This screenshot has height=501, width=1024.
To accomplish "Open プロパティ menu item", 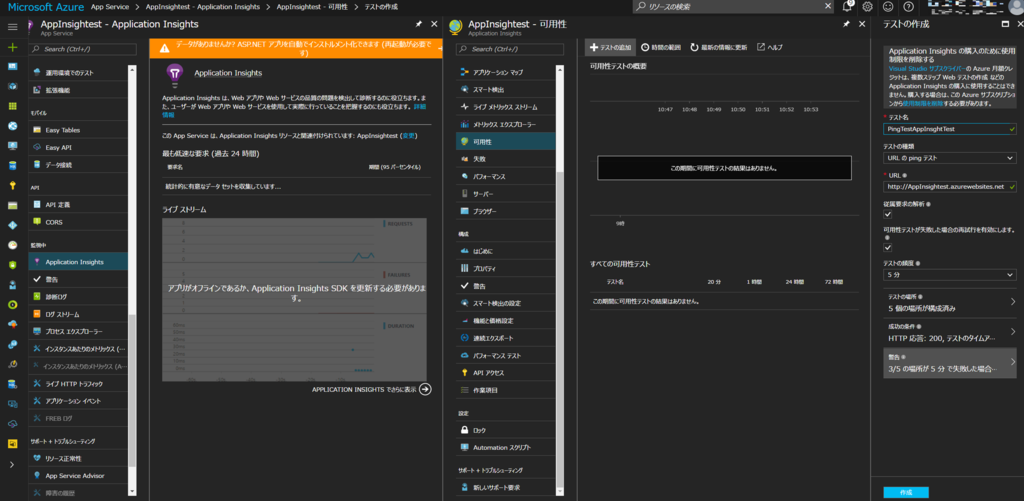I will [506, 268].
